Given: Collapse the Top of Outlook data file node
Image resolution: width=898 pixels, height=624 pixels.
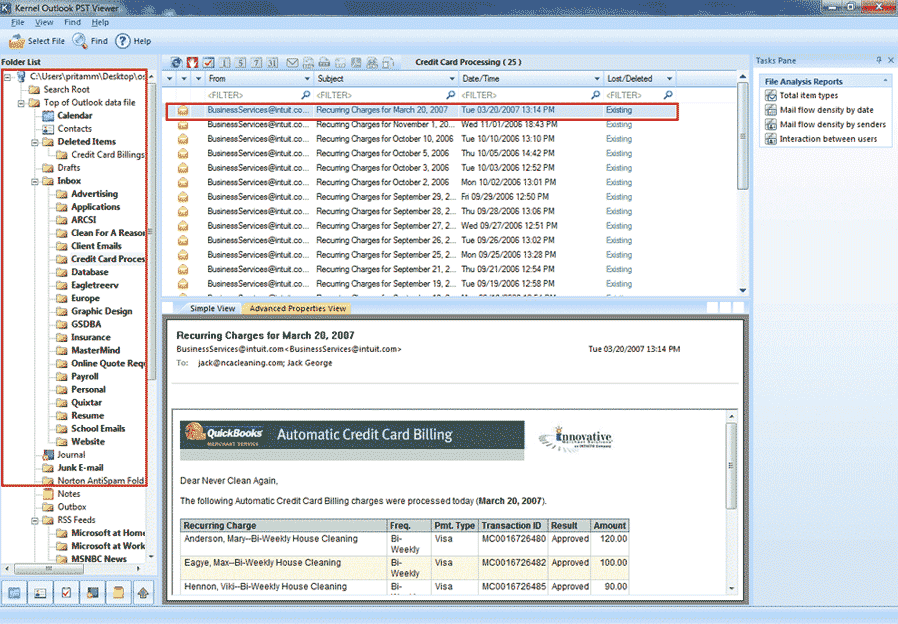Looking at the screenshot, I should click(21, 103).
